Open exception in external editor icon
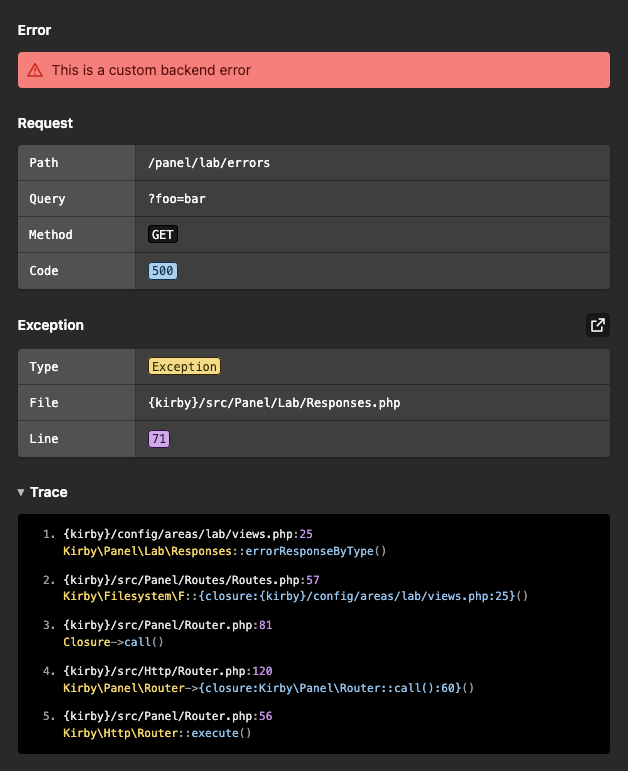The image size is (628, 771). (x=598, y=325)
